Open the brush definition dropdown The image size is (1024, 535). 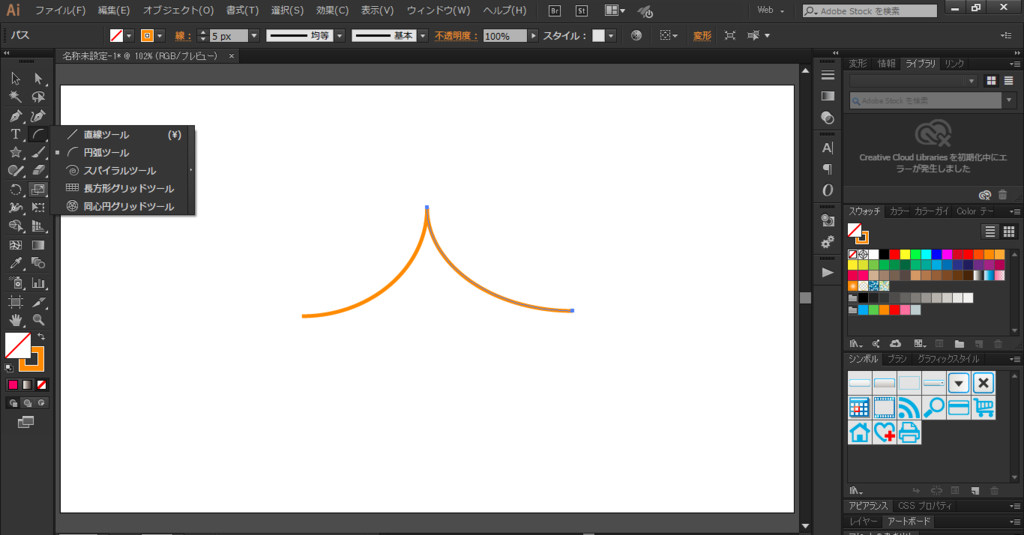tap(423, 36)
